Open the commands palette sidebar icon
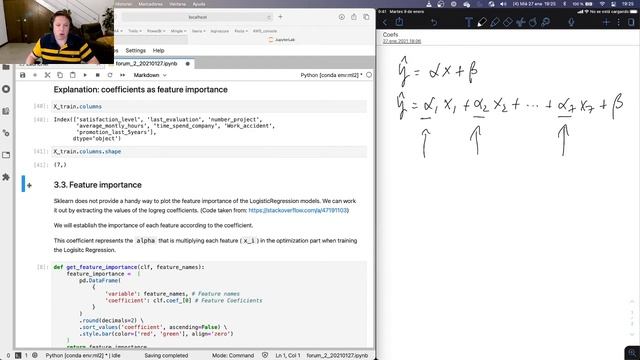Image resolution: width=640 pixels, height=360 pixels. click(6, 111)
